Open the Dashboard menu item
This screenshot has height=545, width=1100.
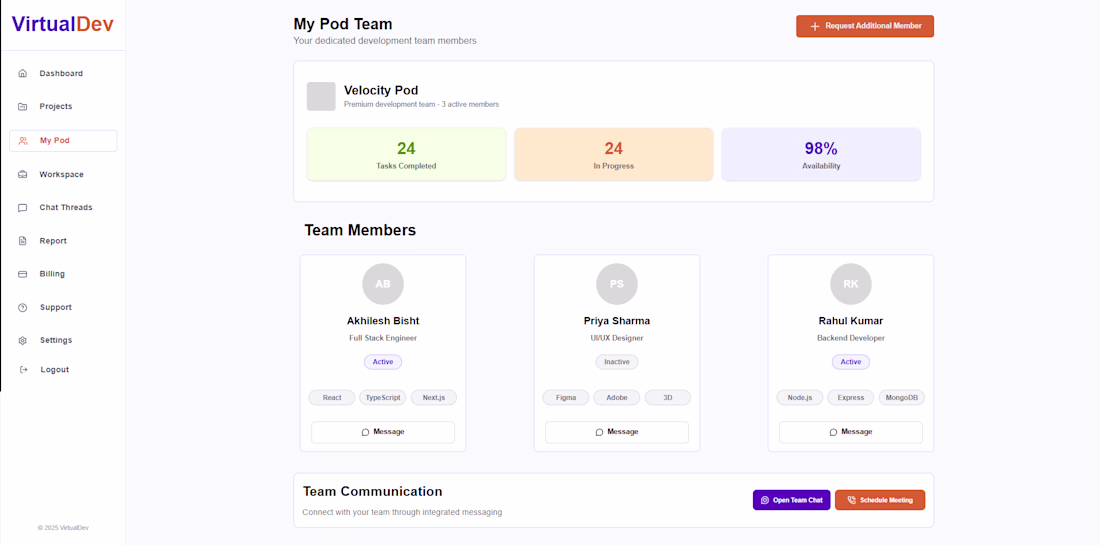point(63,74)
